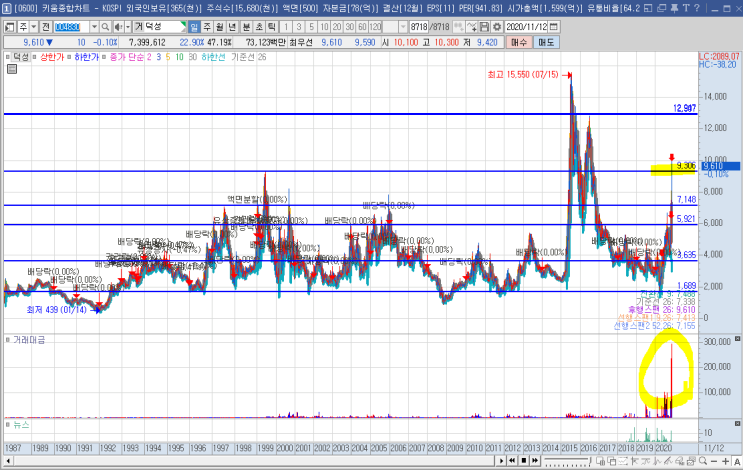Click the horizontal scrollbar left arrow
Viewport: 743px width, 470px height.
pyautogui.click(x=8, y=461)
